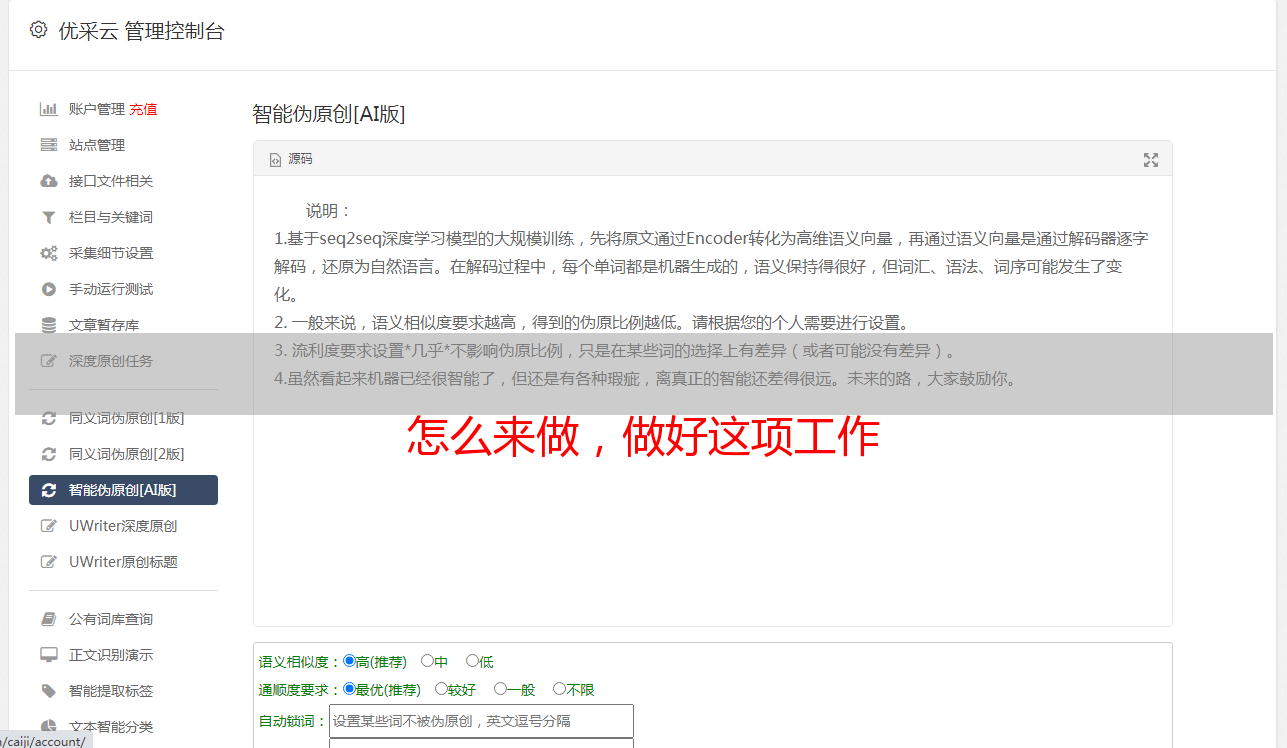
Task: Select 低 for 语义相似度
Action: [x=472, y=661]
